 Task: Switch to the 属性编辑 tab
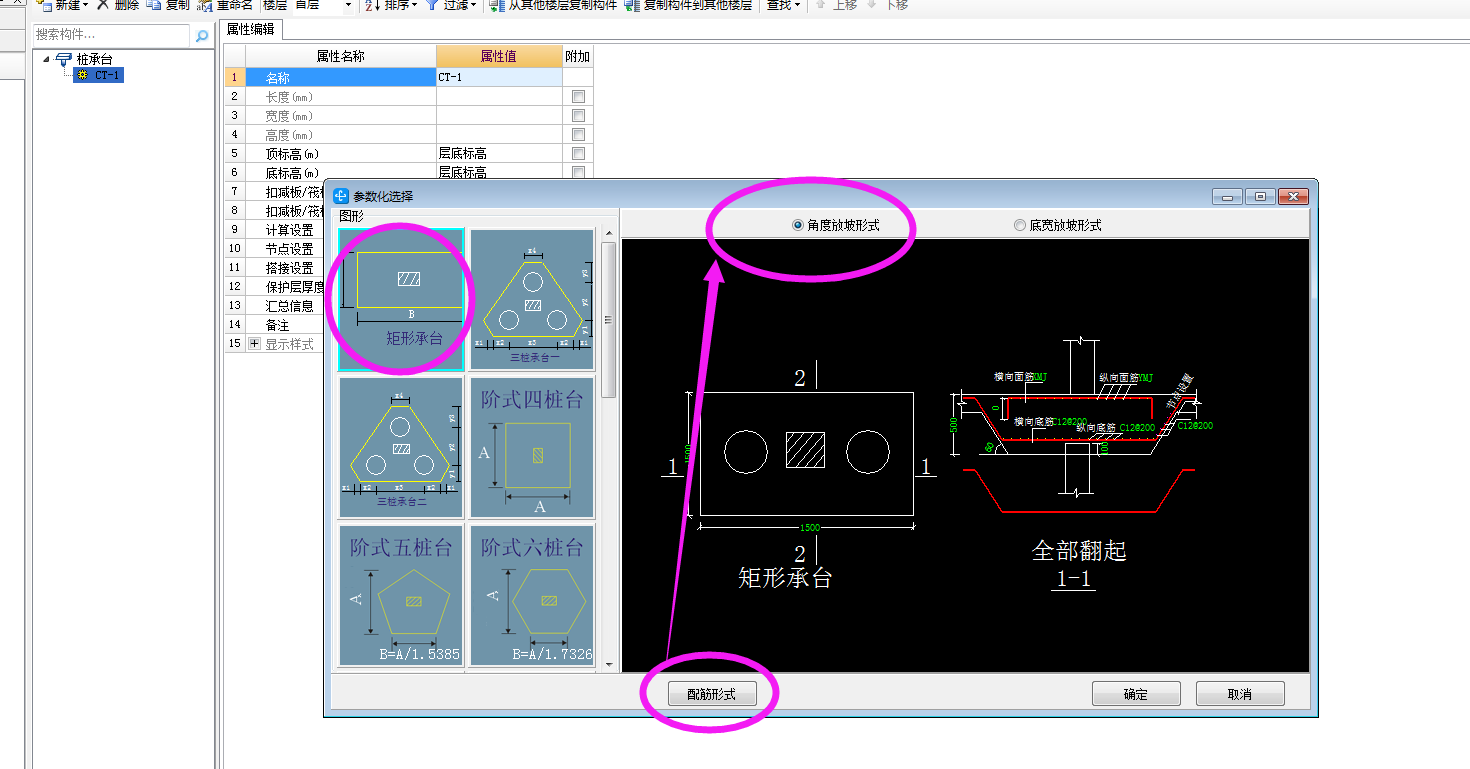(x=251, y=30)
